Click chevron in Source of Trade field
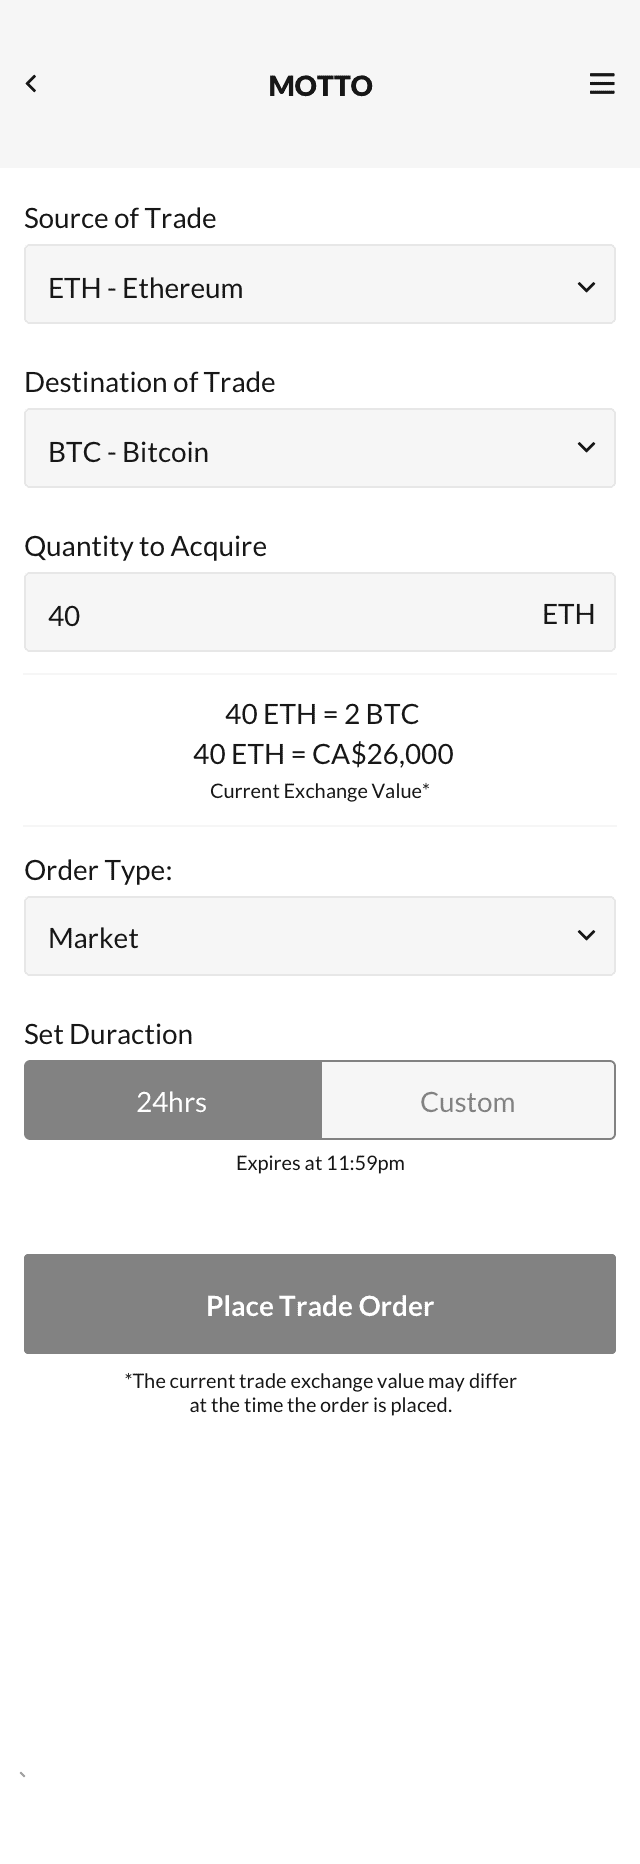 pos(587,287)
